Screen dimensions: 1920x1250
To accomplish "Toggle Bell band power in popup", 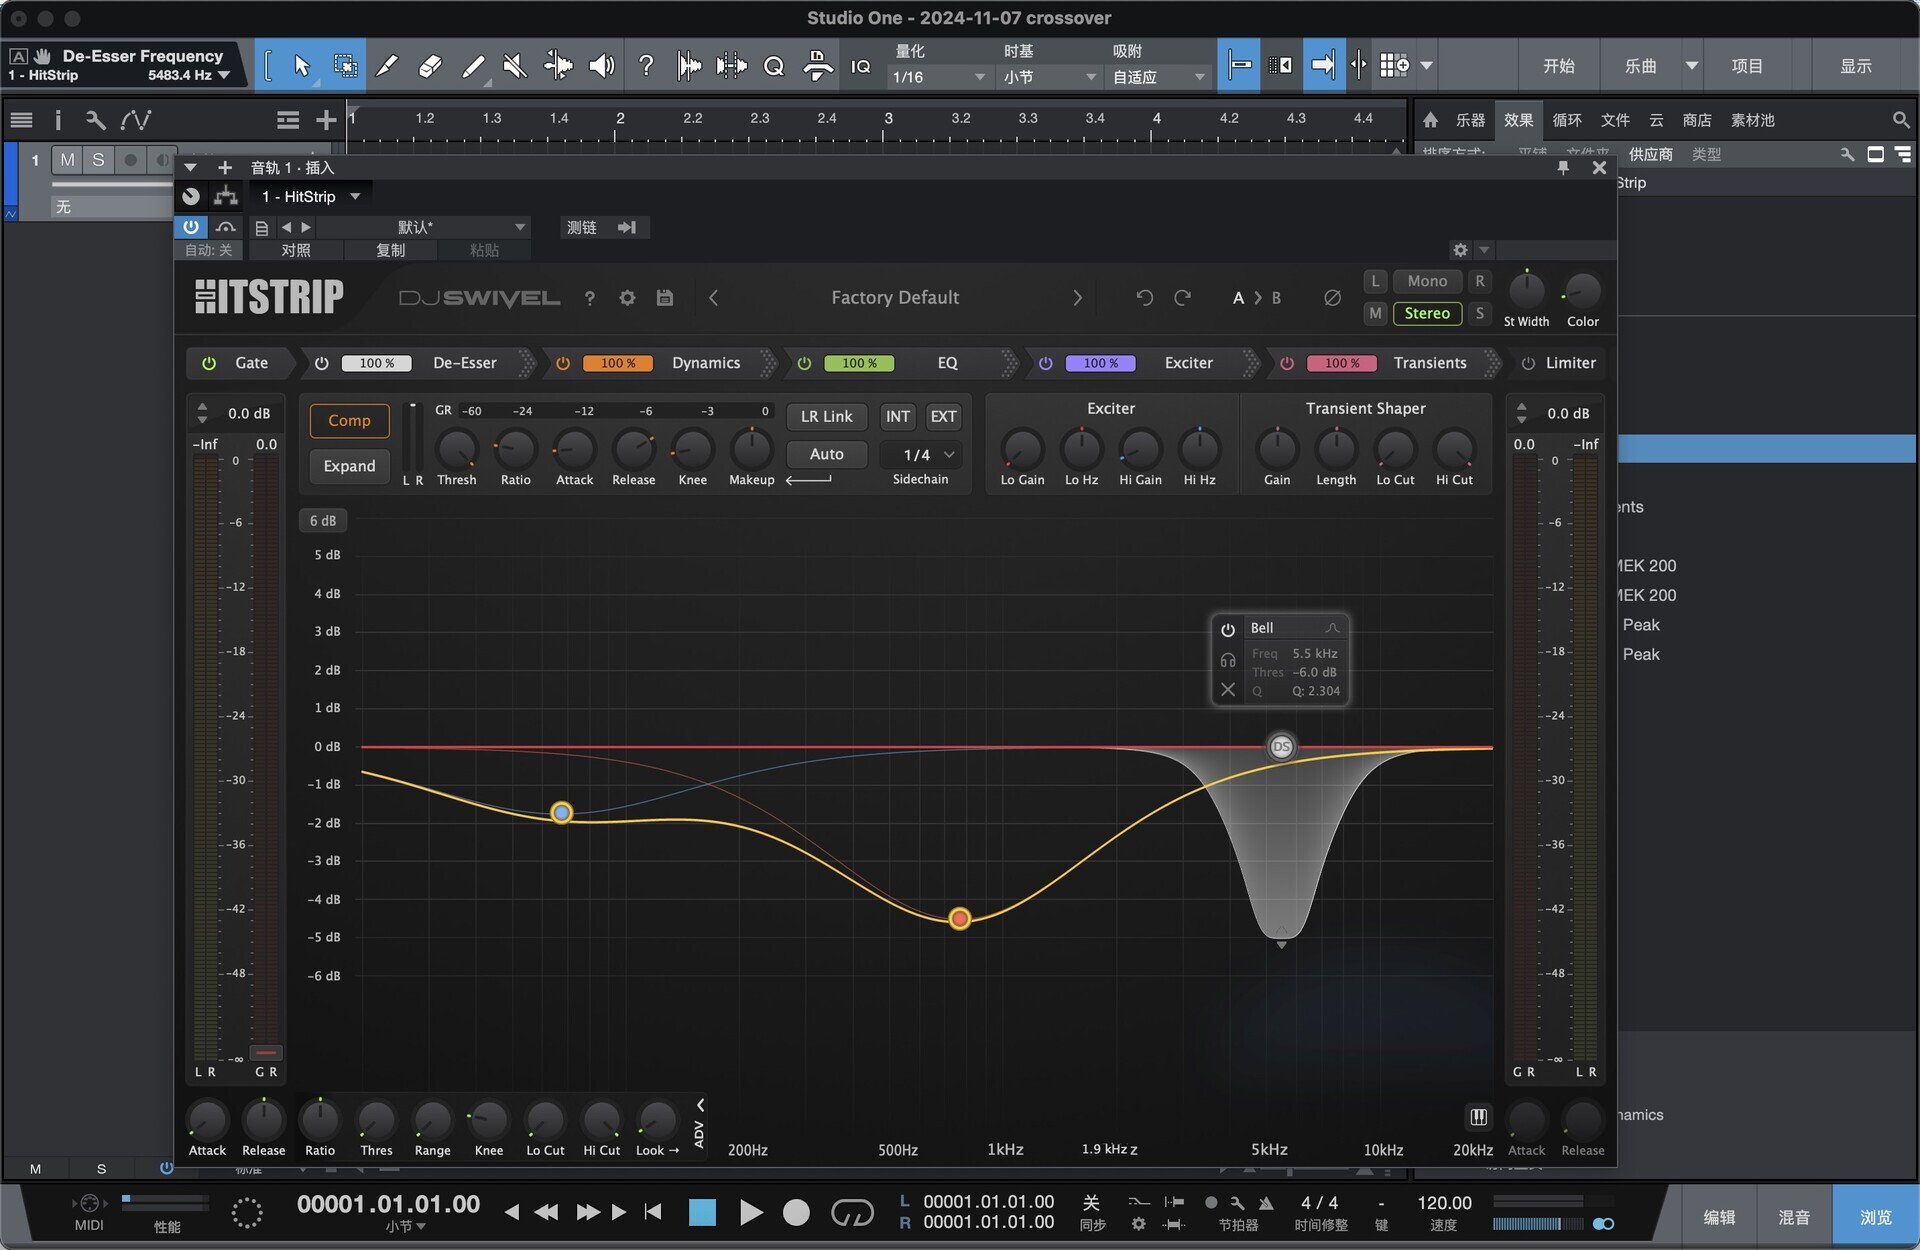I will [x=1228, y=629].
